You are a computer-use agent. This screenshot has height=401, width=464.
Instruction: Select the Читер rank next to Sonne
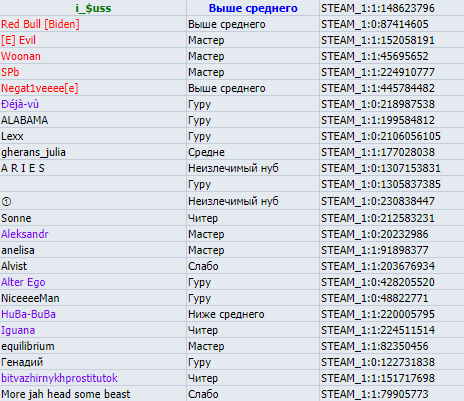(x=203, y=218)
